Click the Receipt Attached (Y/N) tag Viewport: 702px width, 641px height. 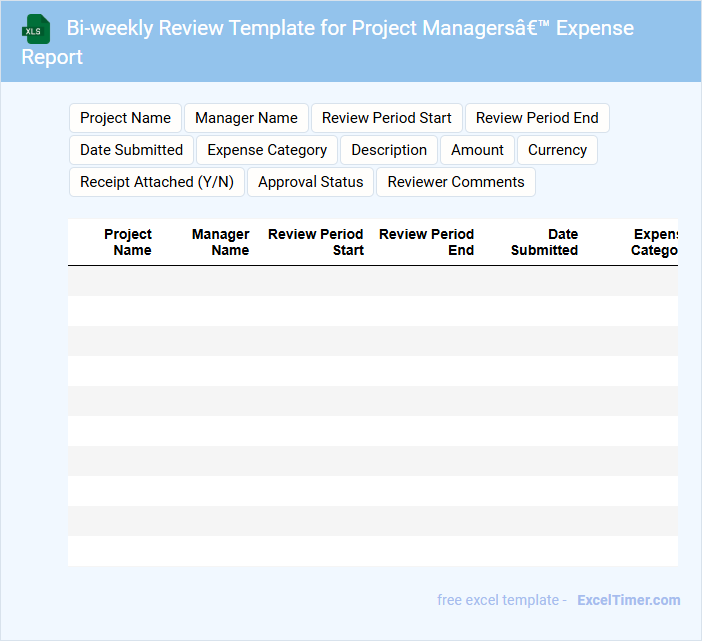157,182
